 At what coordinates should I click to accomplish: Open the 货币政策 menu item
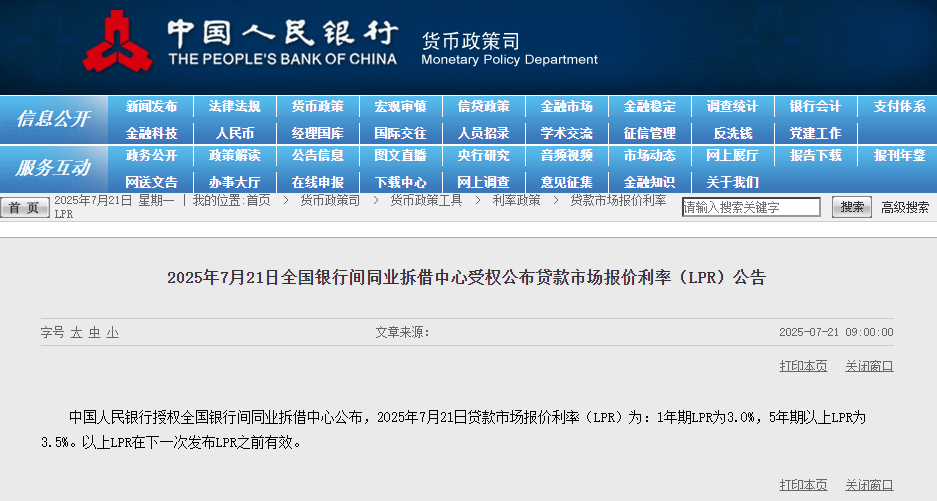tap(317, 106)
